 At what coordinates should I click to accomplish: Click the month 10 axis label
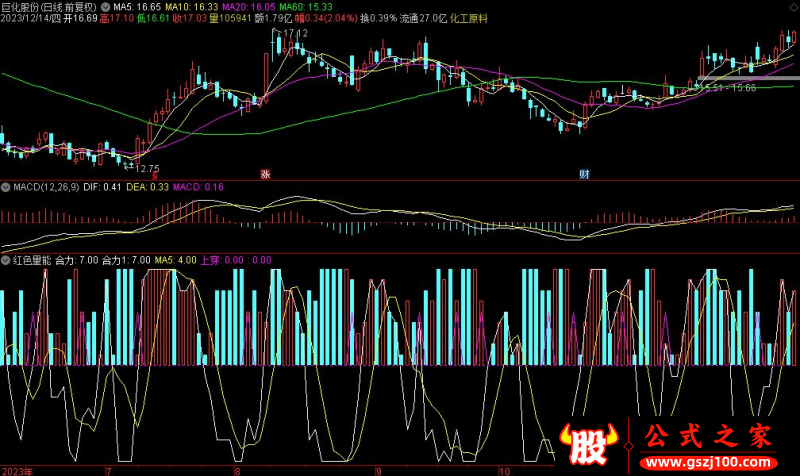click(505, 471)
